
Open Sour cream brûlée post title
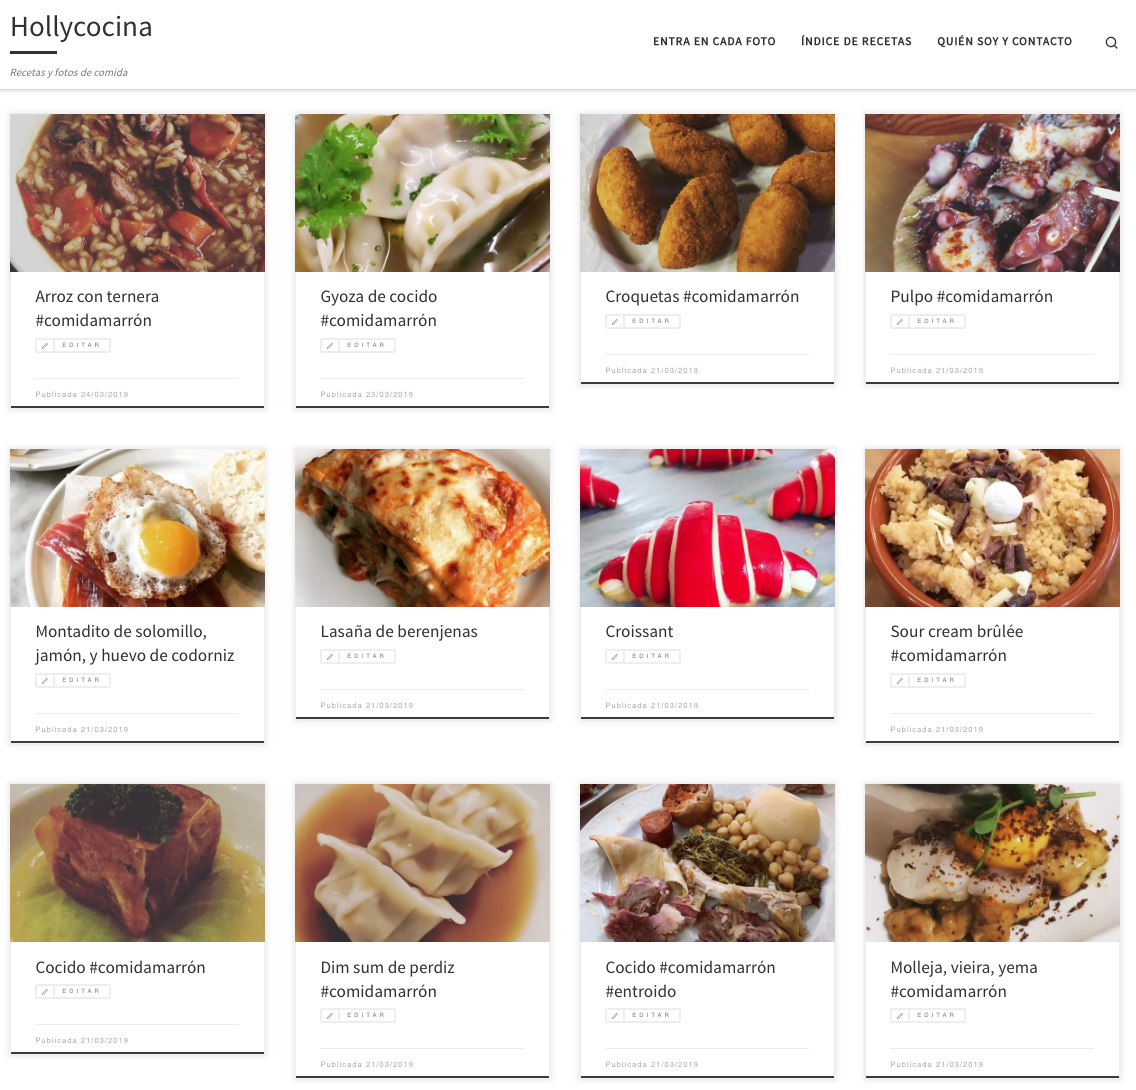point(956,643)
